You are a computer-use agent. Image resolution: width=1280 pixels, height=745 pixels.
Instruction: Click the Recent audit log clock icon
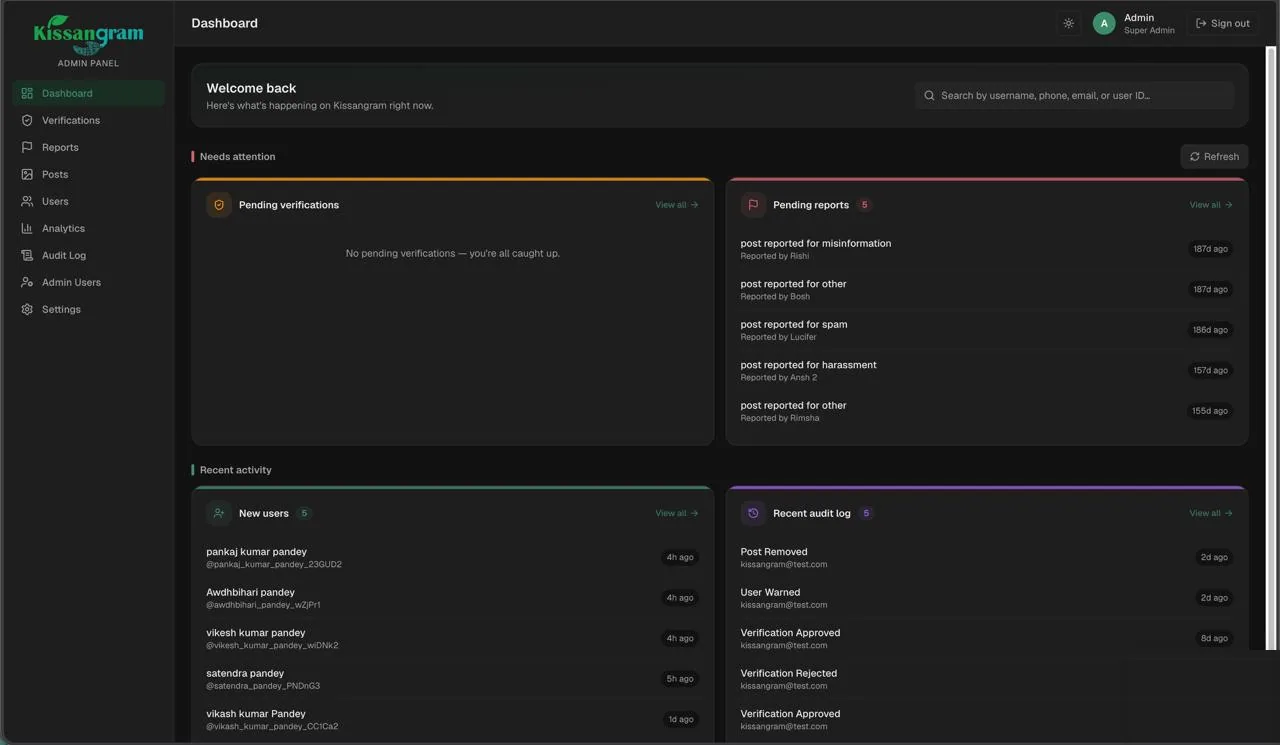pos(753,513)
